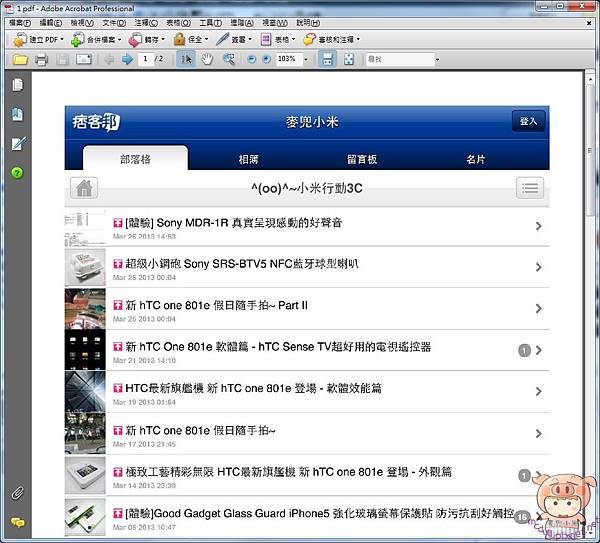
Task: Click the vertical scrollbar thumb
Action: [590, 151]
